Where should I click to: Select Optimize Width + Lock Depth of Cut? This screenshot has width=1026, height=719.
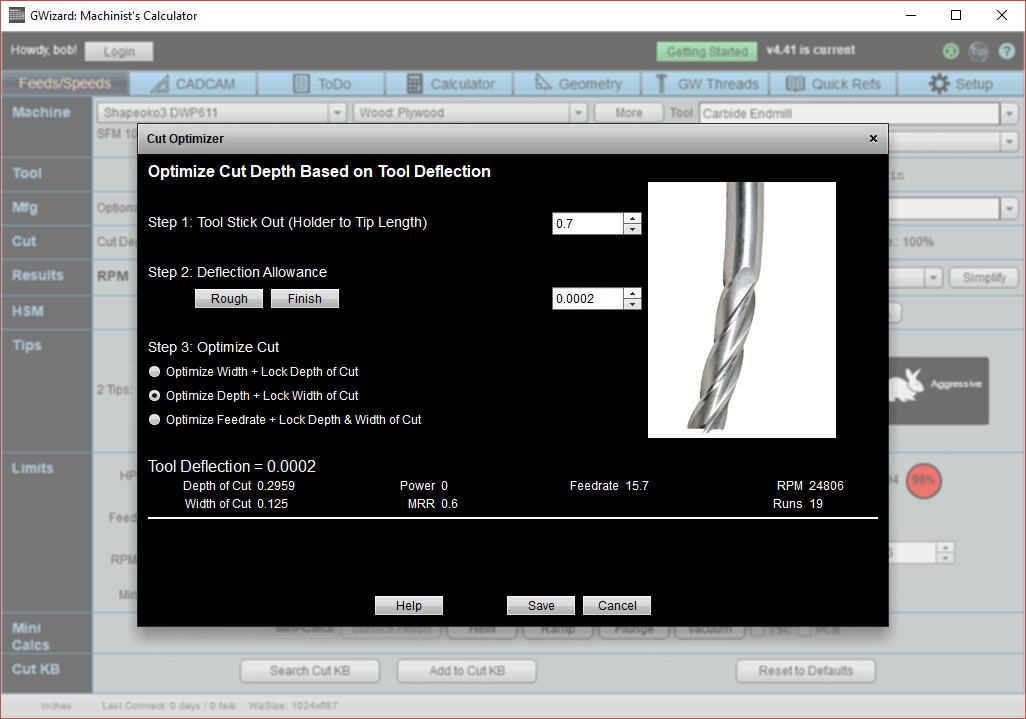point(154,371)
